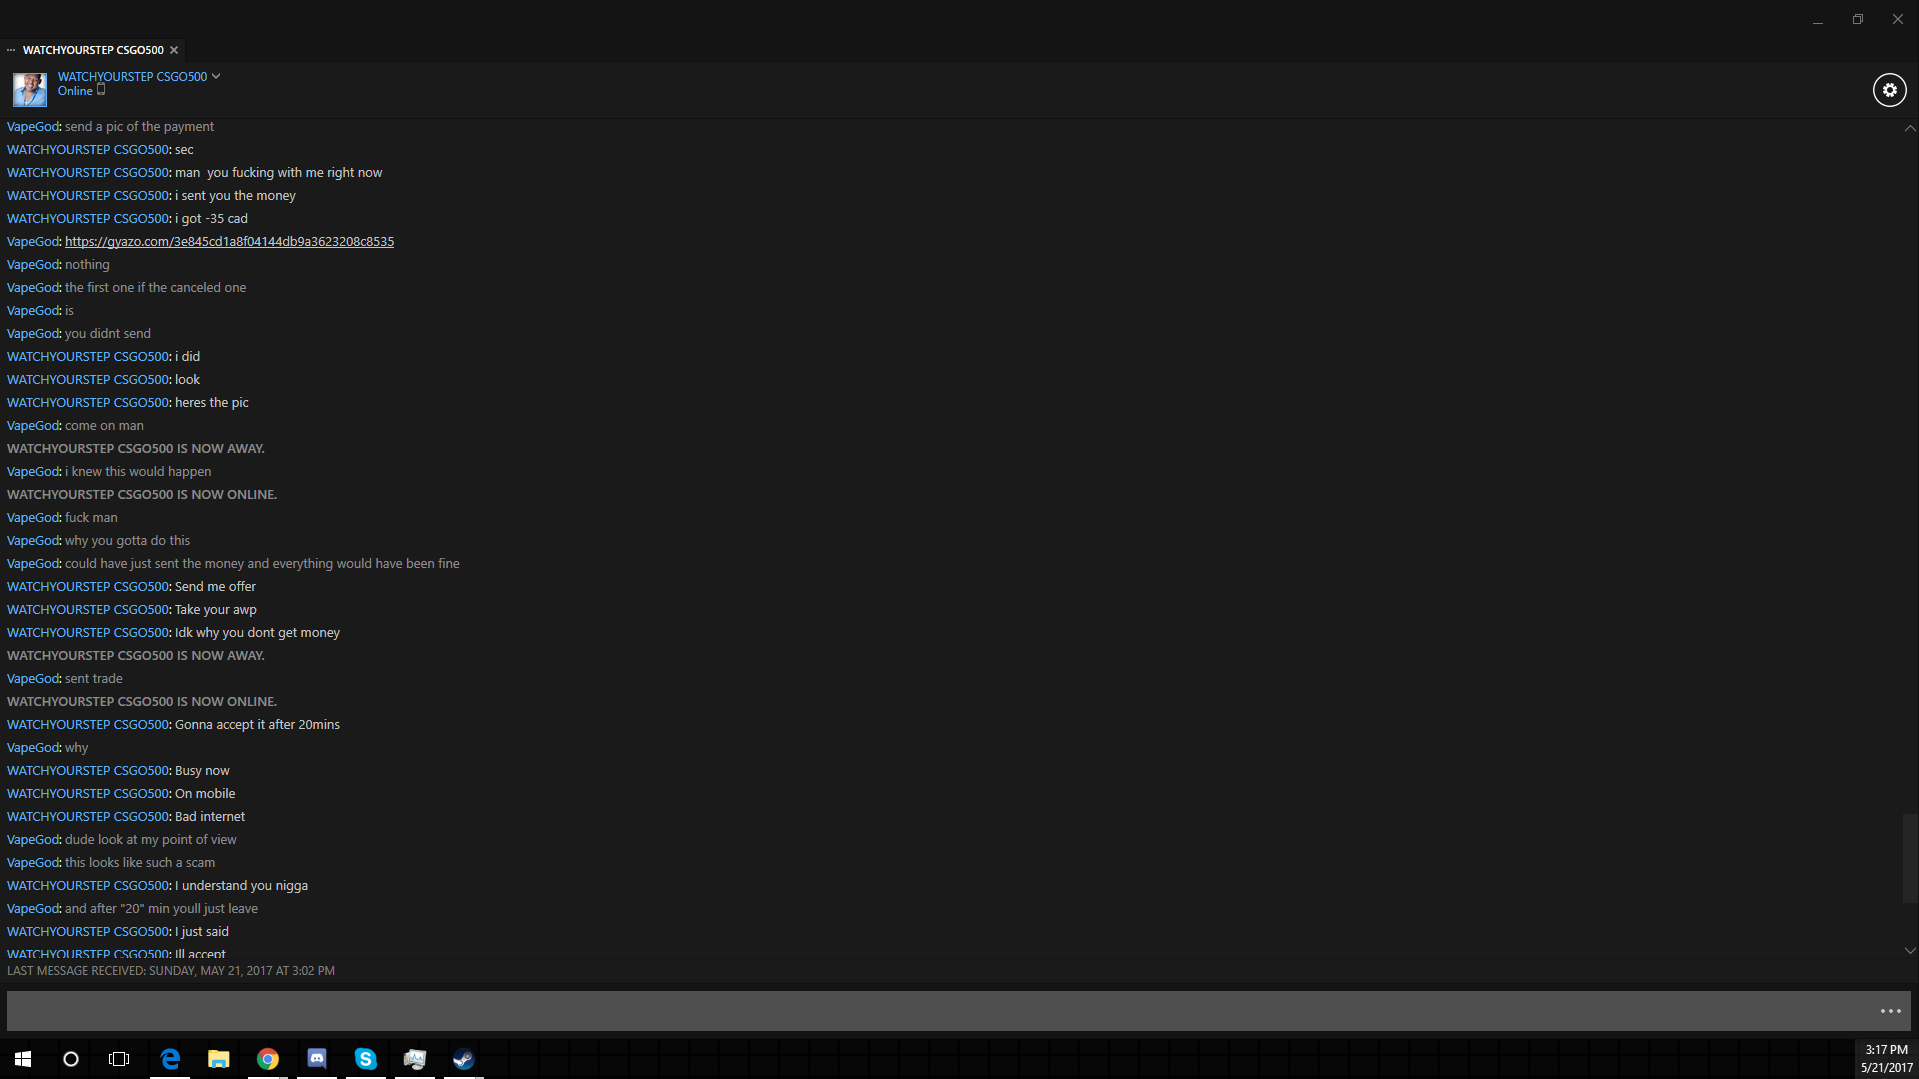Click the WATCHYOURSTEP CSGO500 name beside "i did"
The height and width of the screenshot is (1079, 1919).
point(88,357)
